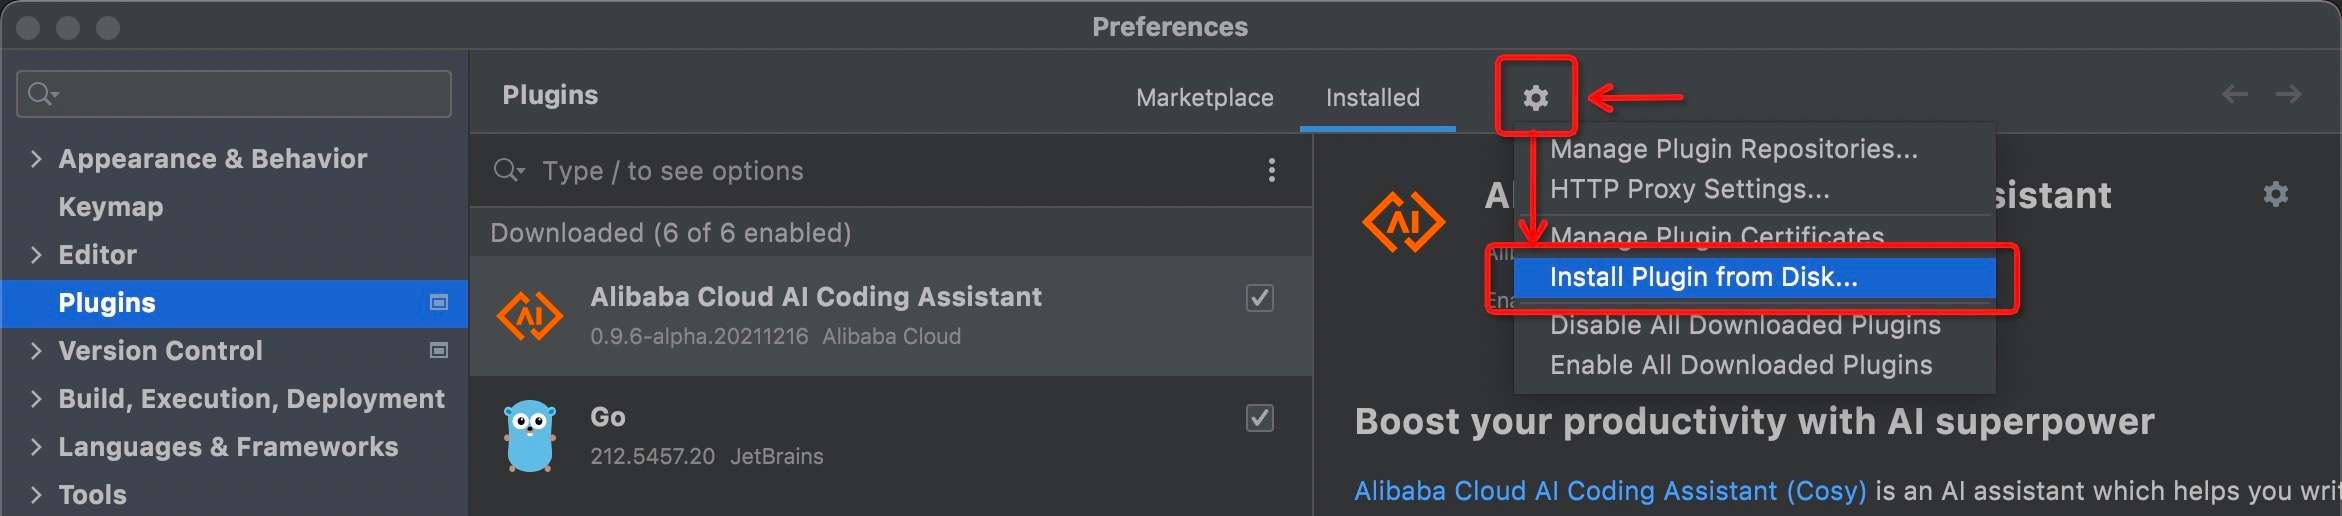Click the Go gopher plugin icon

coord(529,436)
